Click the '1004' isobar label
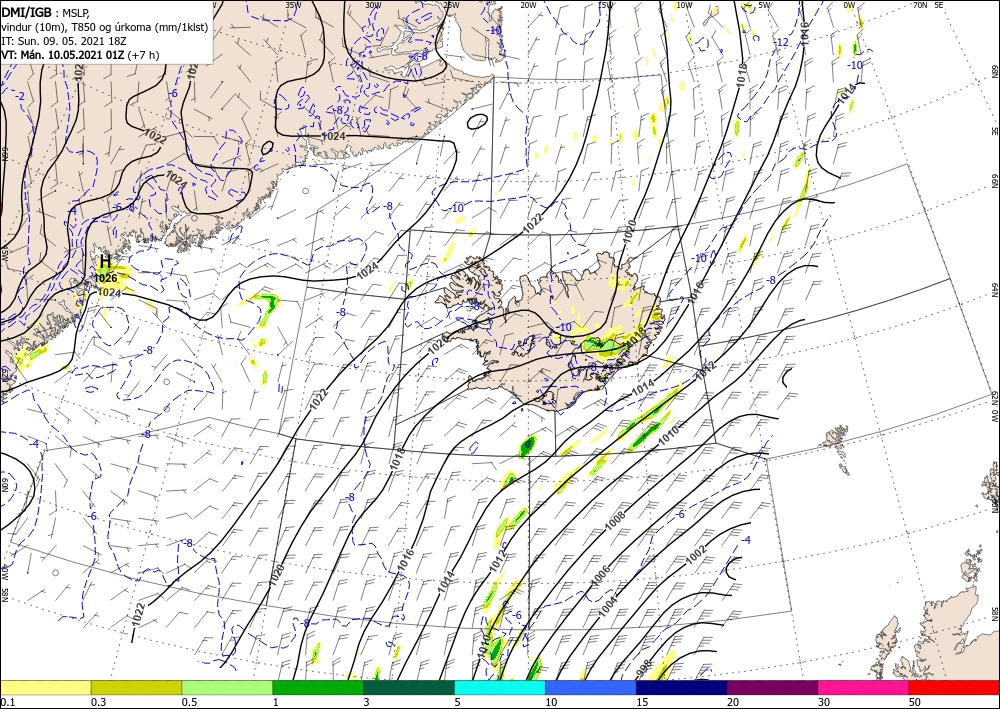 point(608,605)
